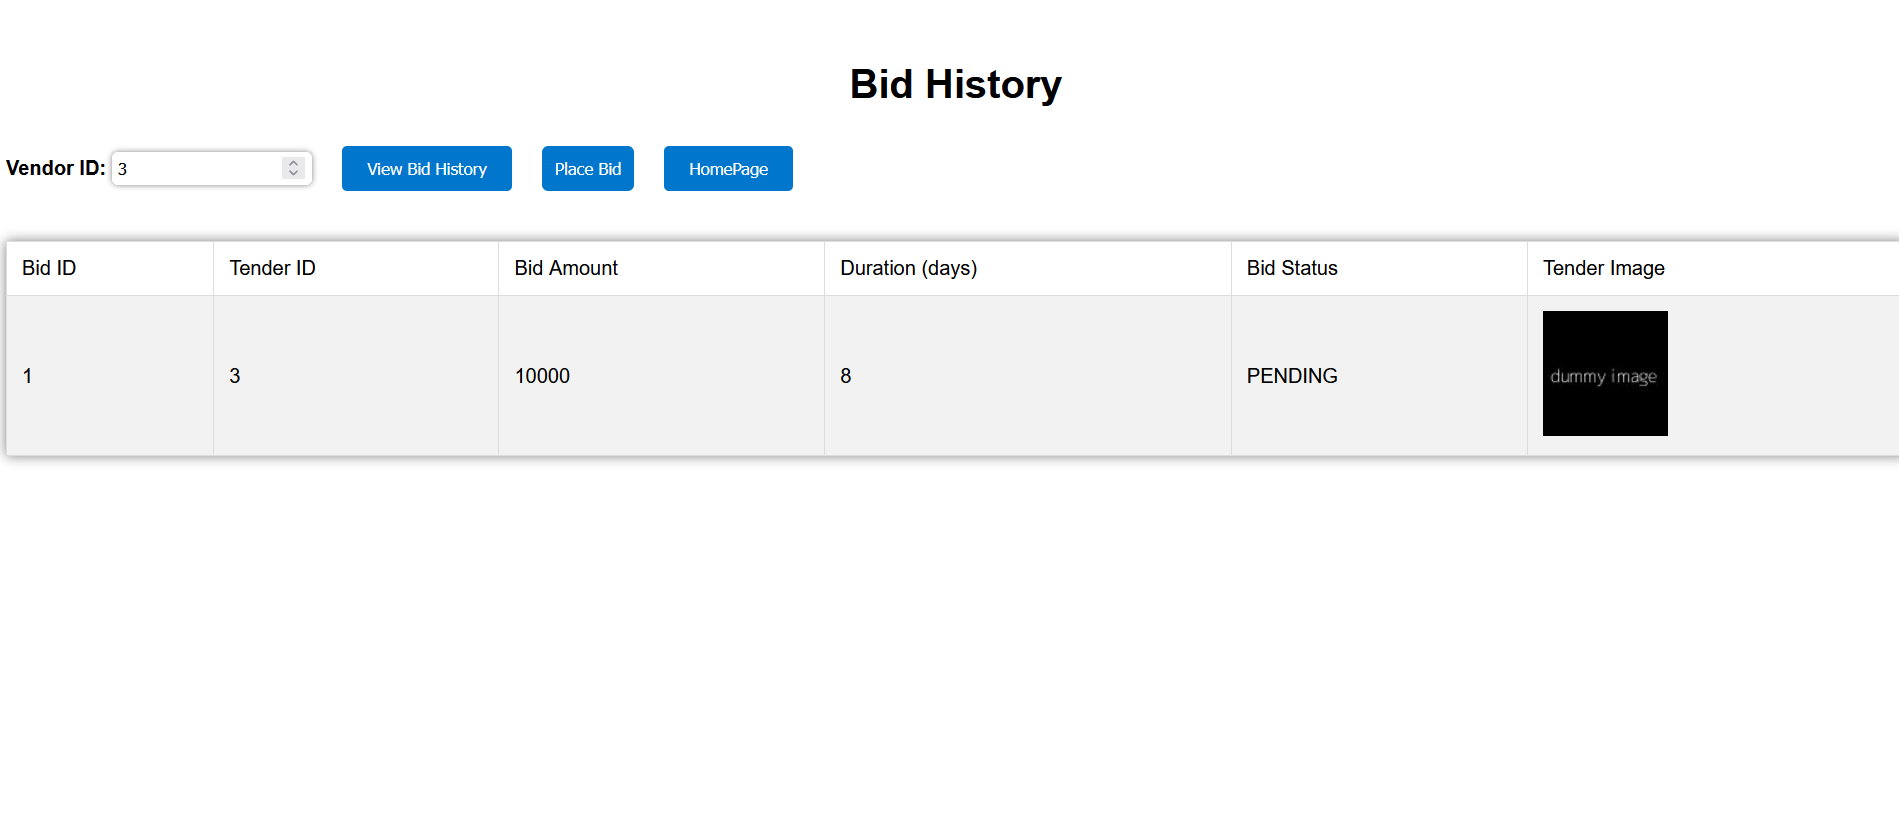The image size is (1899, 827).
Task: Click the Bid Status column header
Action: tap(1292, 267)
